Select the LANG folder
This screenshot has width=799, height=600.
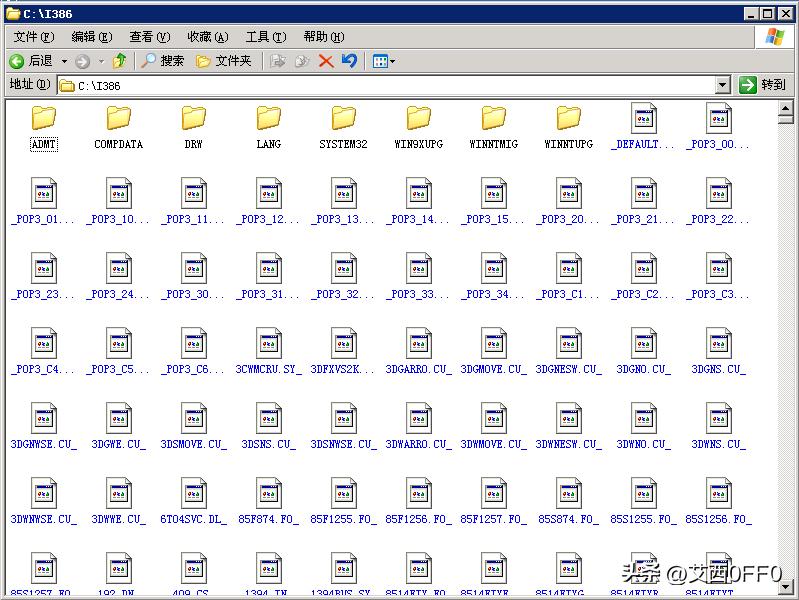pyautogui.click(x=269, y=128)
